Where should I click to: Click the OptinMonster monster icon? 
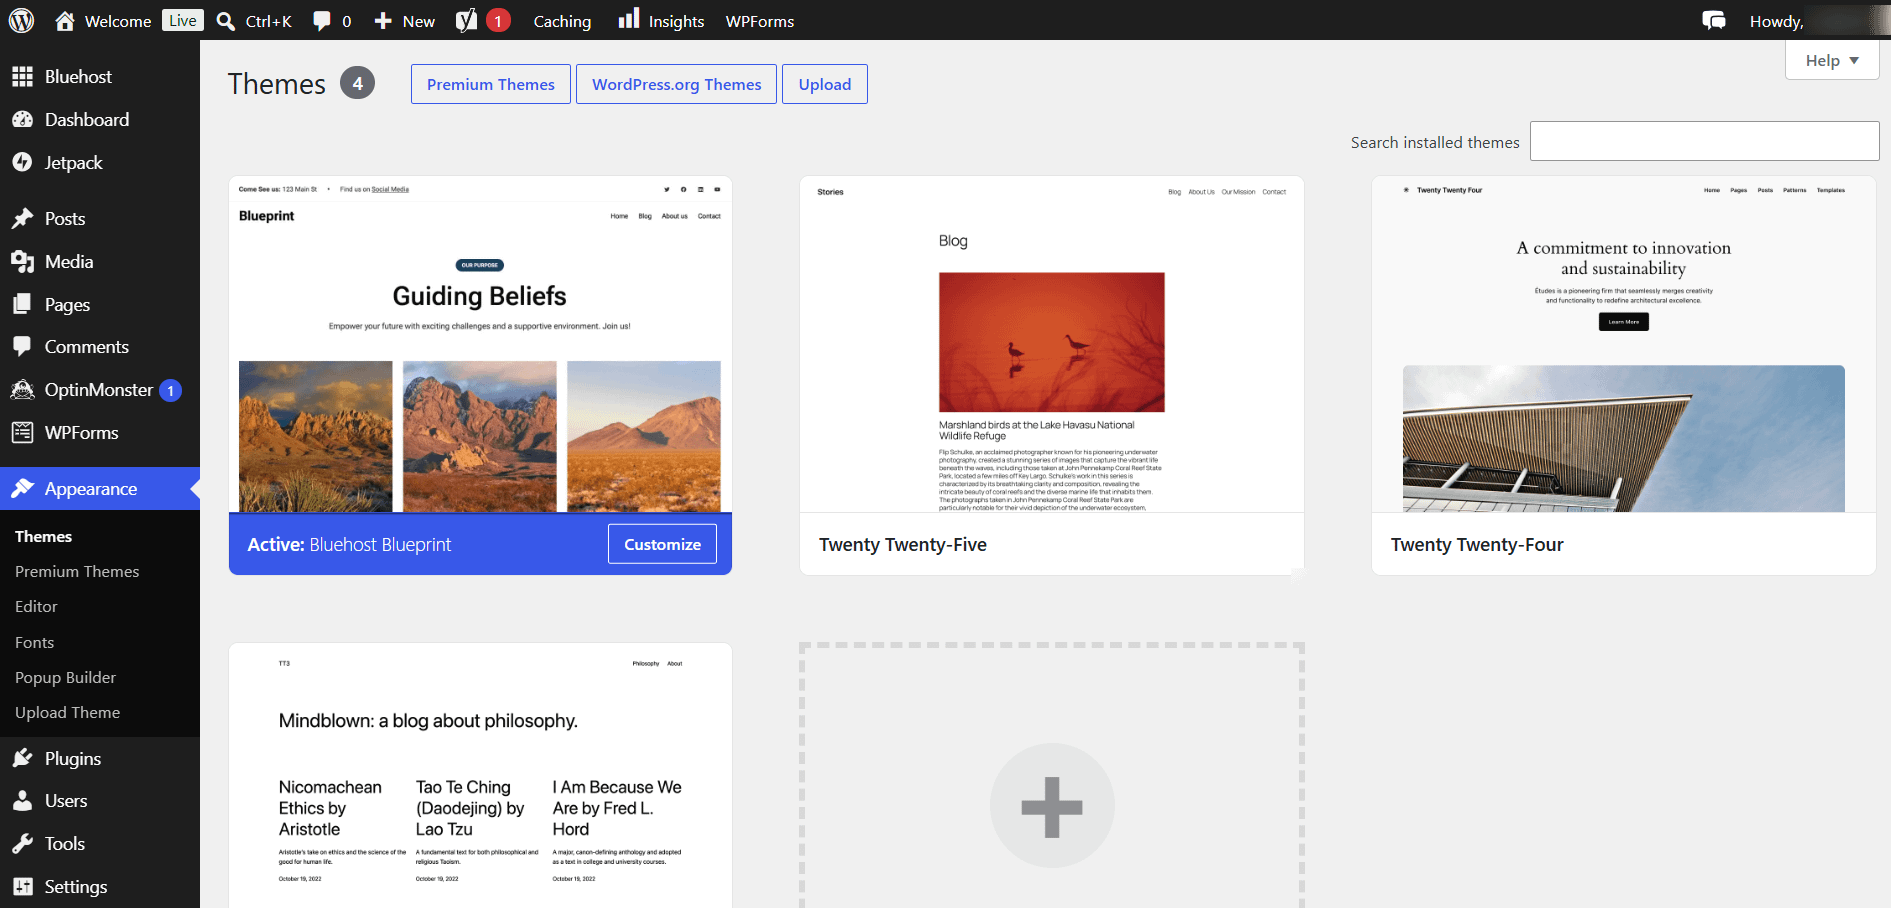tap(22, 389)
